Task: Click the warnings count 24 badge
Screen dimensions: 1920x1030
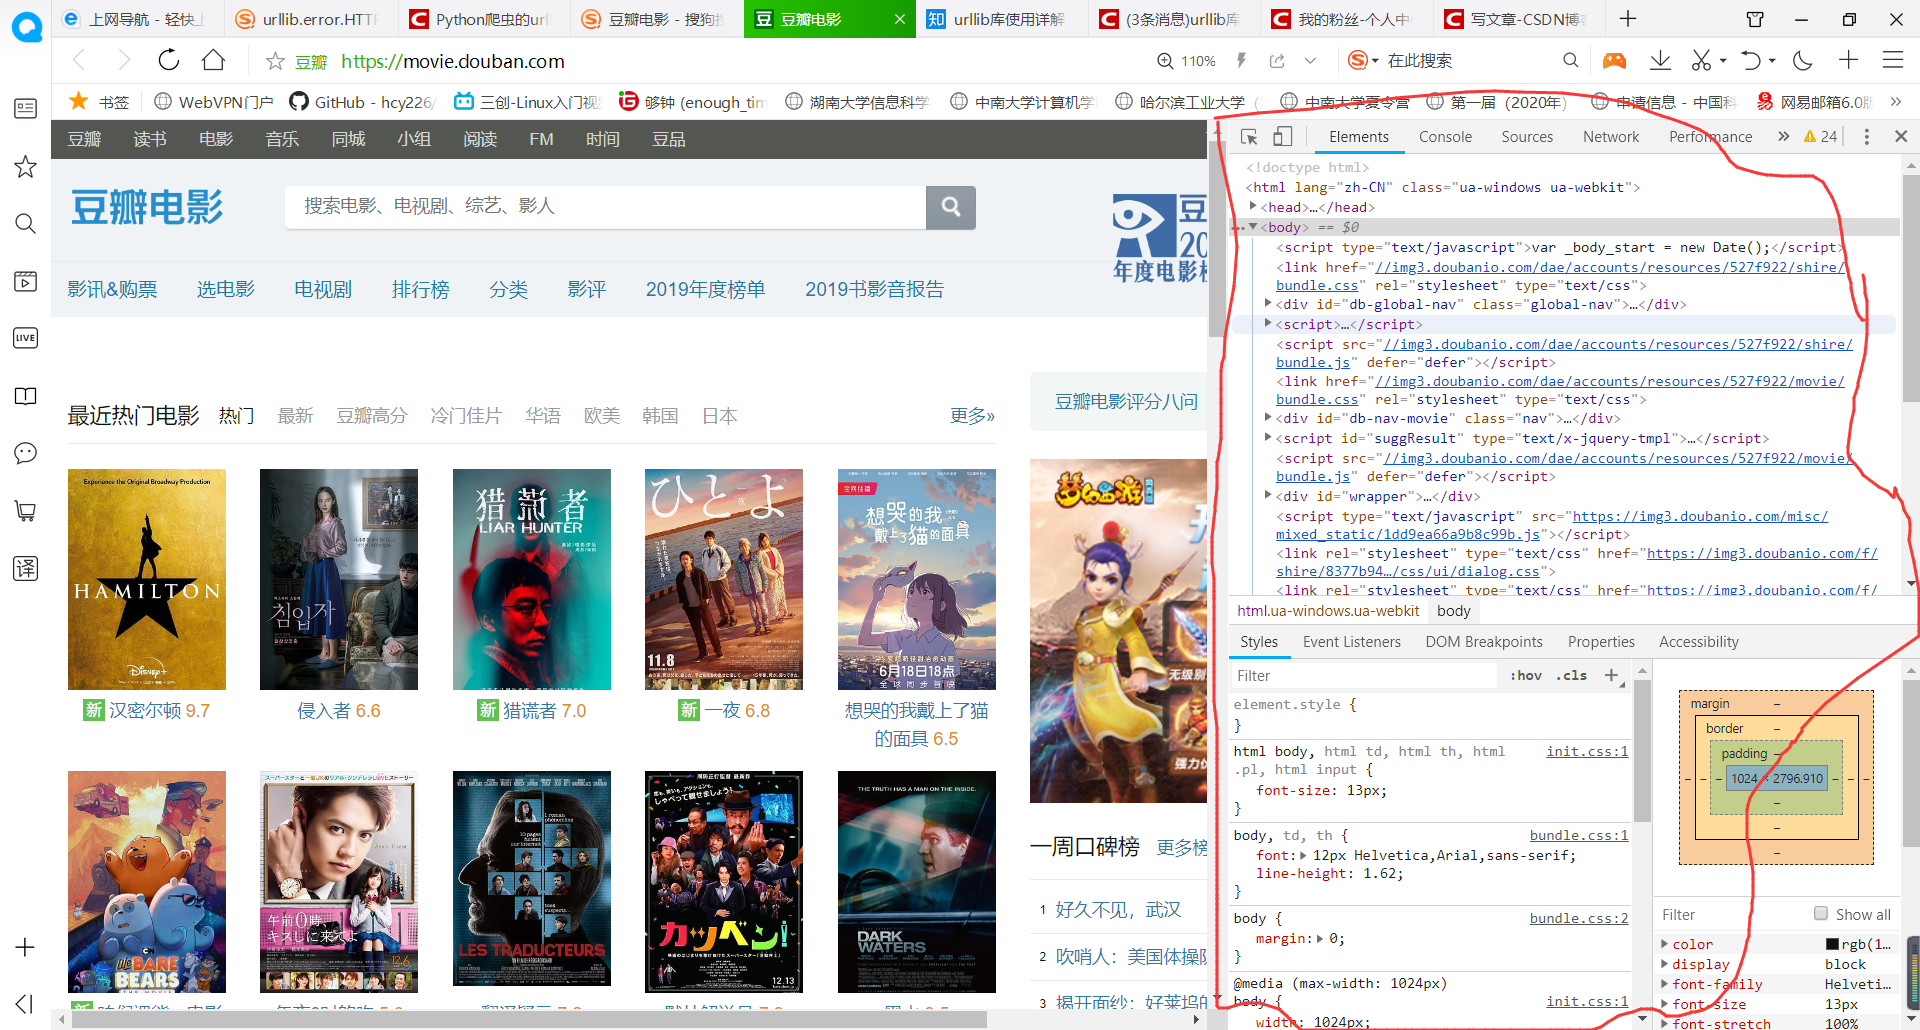Action: coord(1821,137)
